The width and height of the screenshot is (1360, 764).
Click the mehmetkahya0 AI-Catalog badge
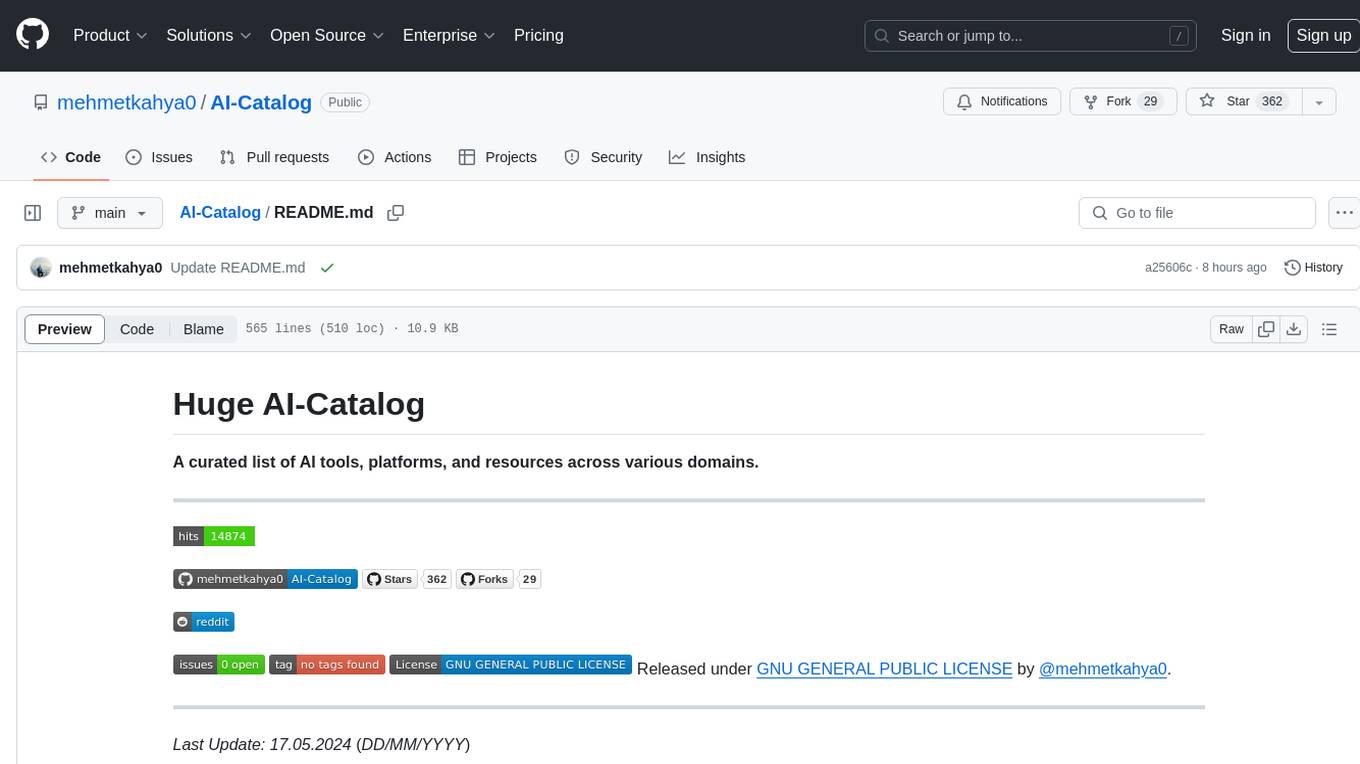point(265,579)
